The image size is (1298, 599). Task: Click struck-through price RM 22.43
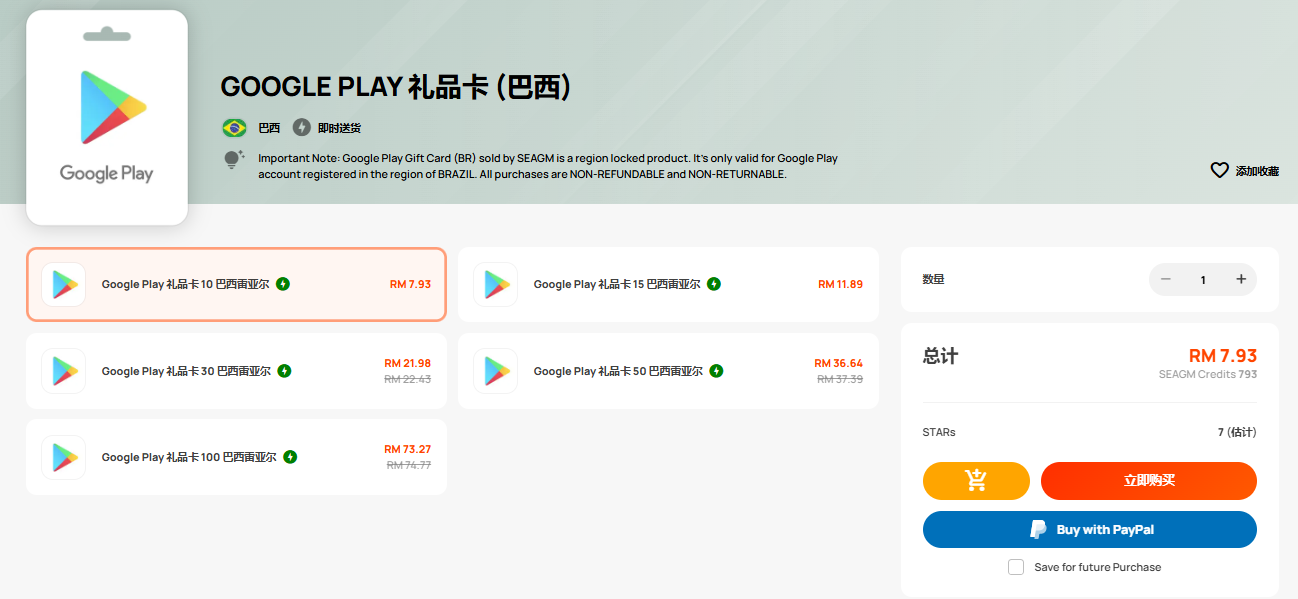[409, 379]
